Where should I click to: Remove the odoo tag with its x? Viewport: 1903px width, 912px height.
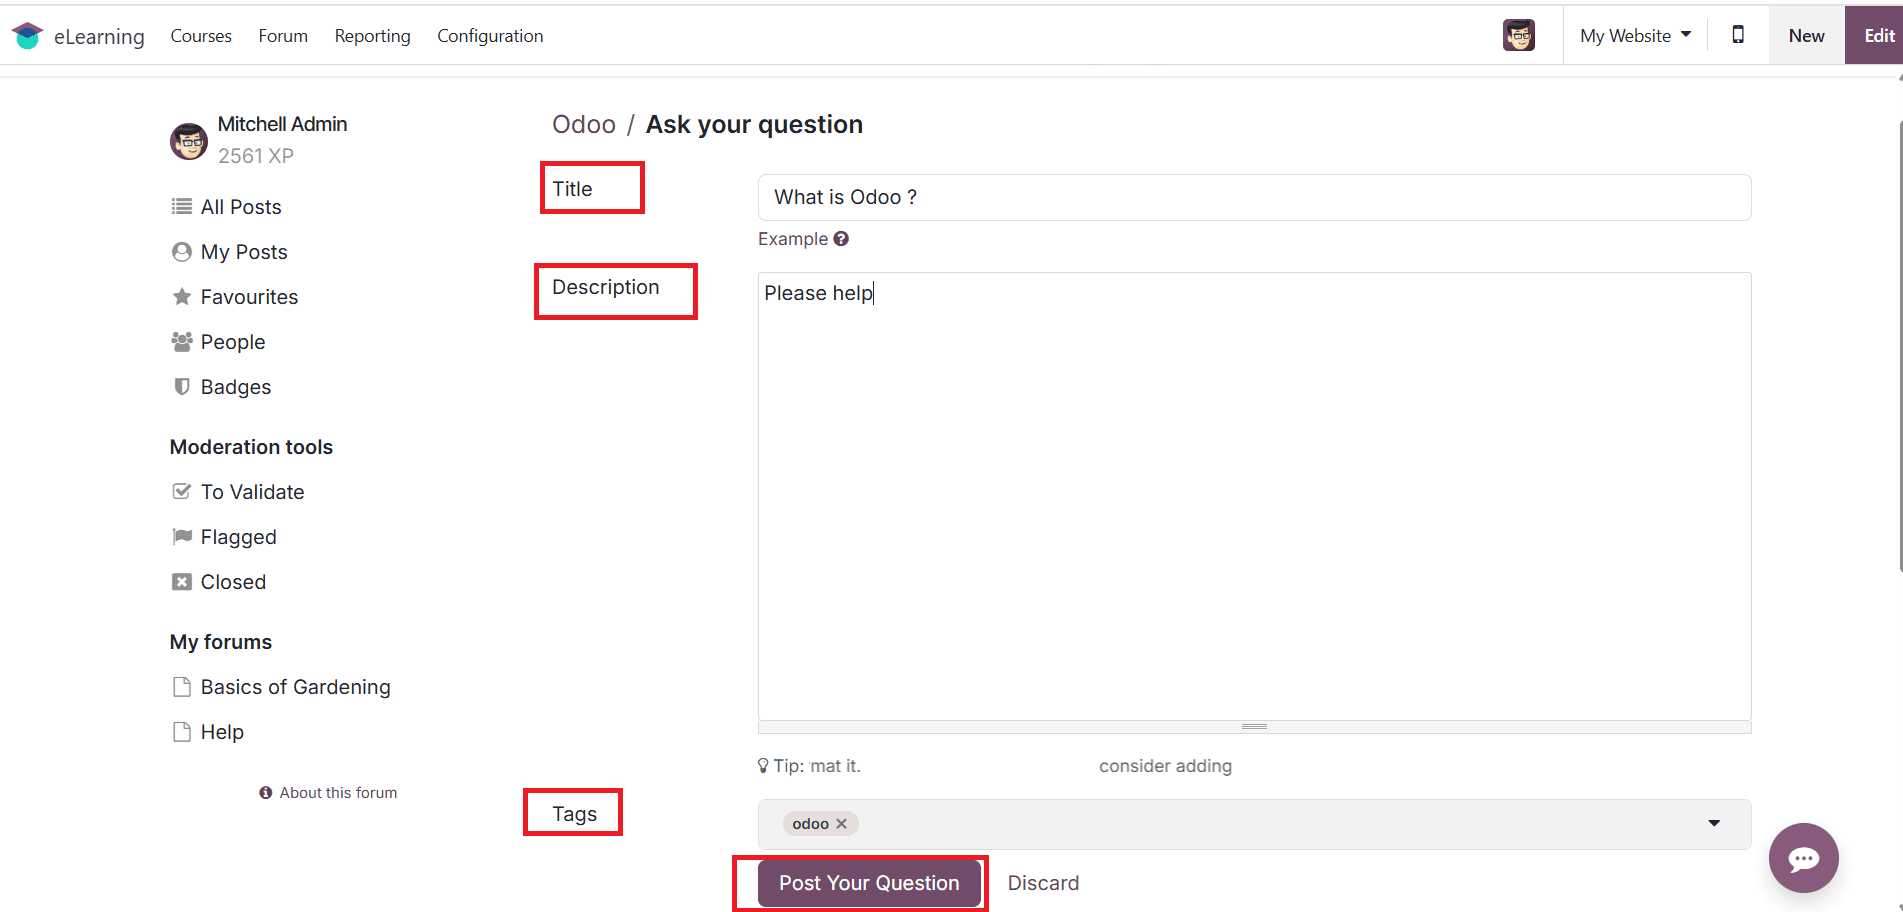click(x=841, y=824)
